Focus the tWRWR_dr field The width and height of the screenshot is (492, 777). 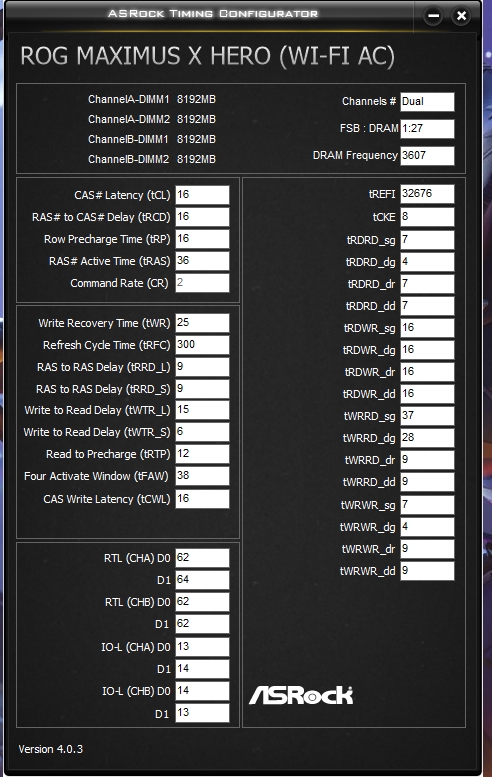point(427,549)
